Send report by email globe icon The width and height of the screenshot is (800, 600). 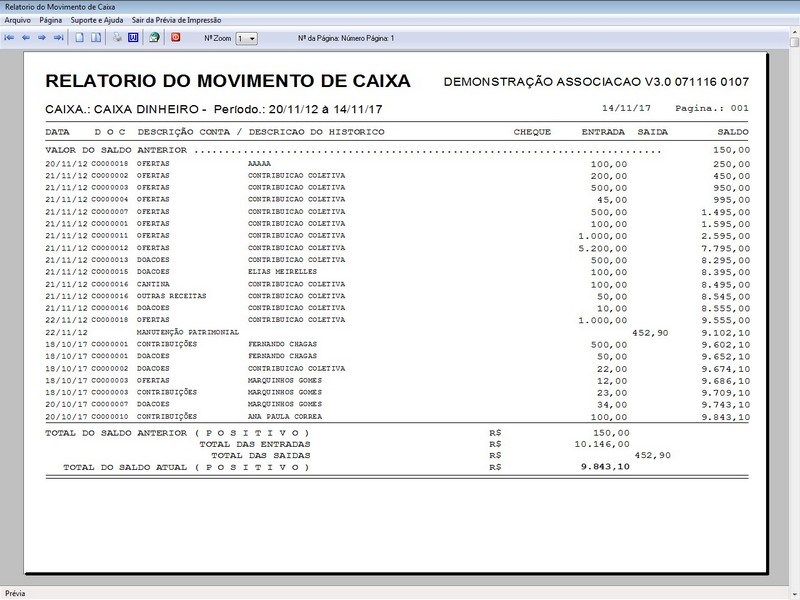point(154,38)
